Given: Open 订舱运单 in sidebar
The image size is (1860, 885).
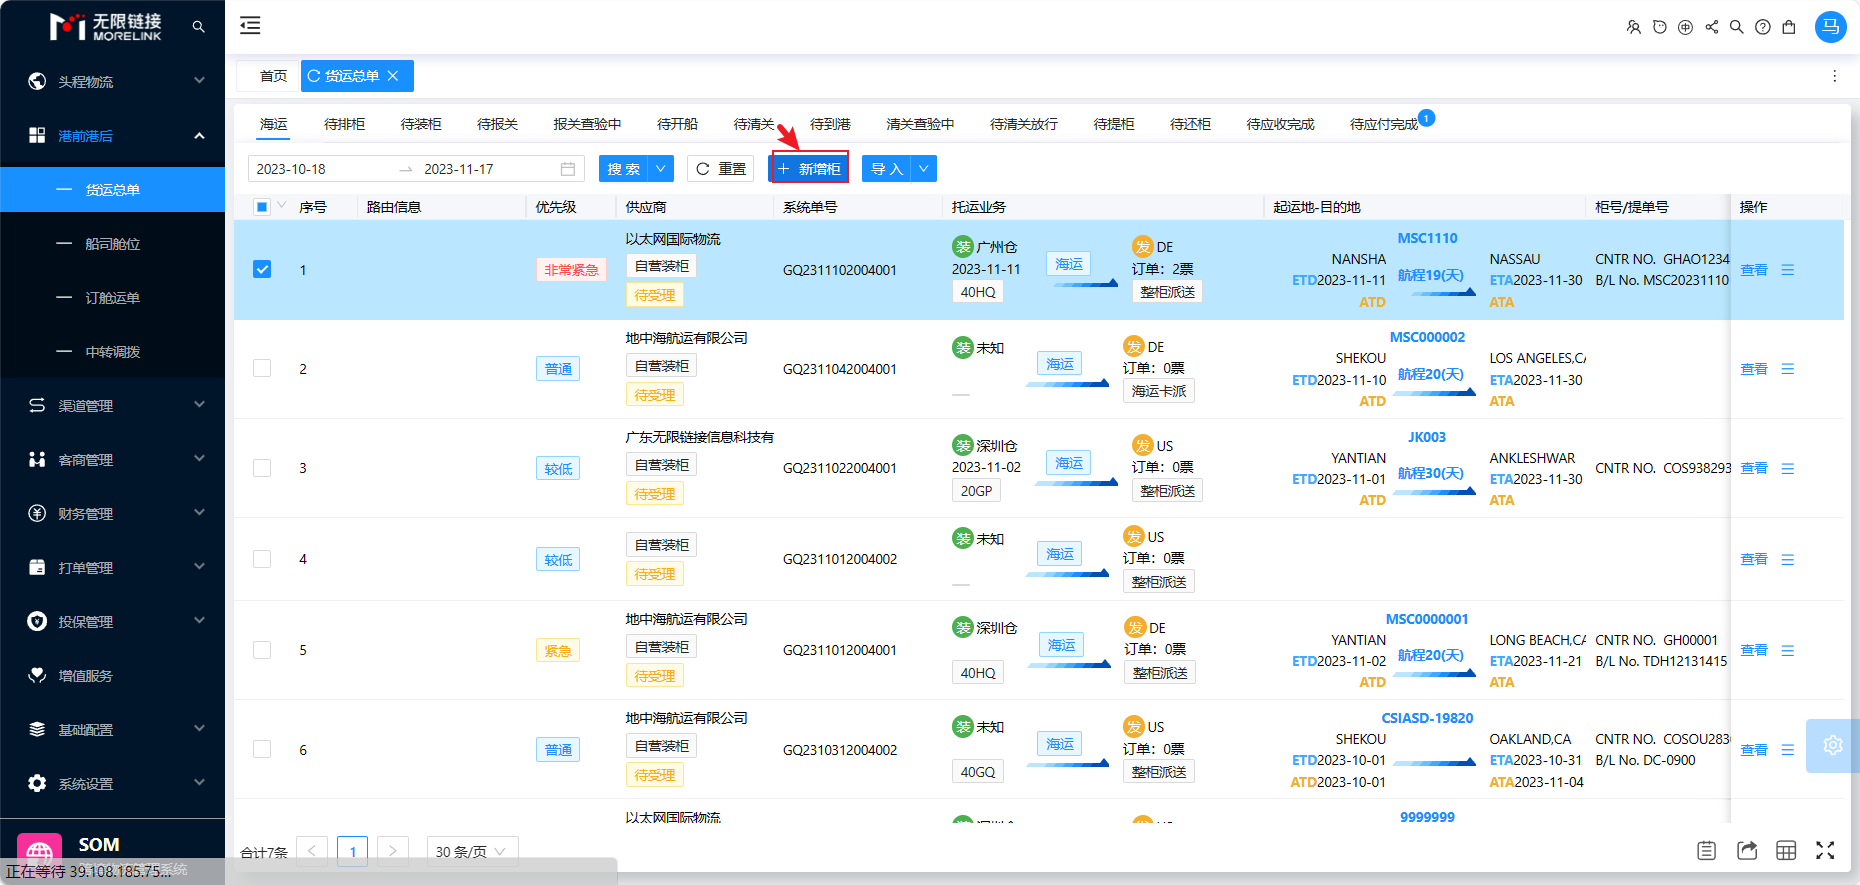Looking at the screenshot, I should tap(112, 297).
